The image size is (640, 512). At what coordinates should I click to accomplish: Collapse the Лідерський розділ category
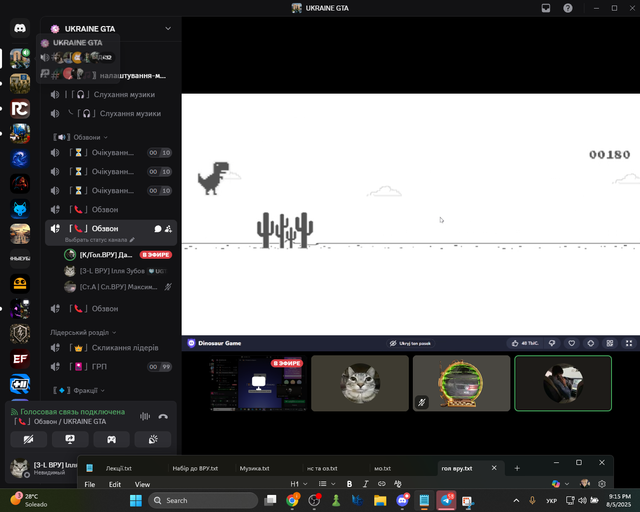pos(83,332)
